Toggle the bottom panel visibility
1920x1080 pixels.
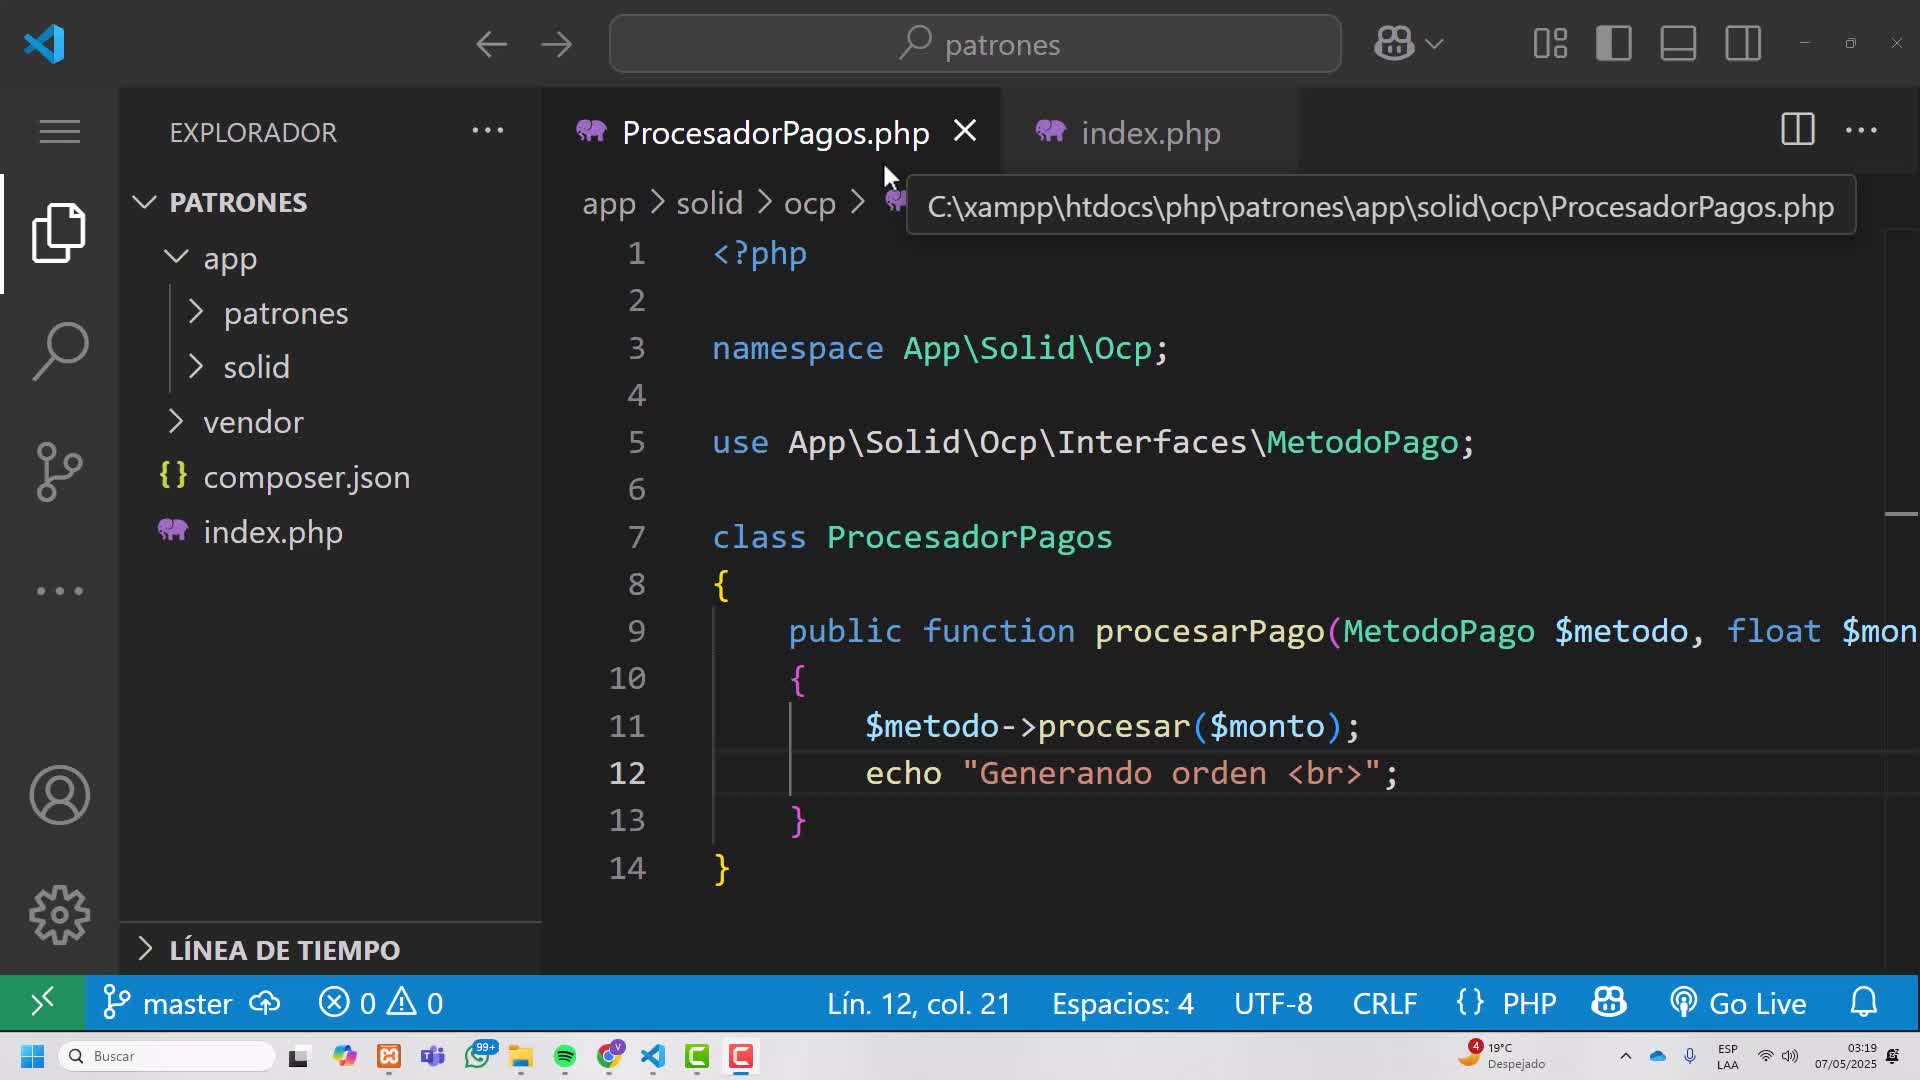pyautogui.click(x=1678, y=44)
